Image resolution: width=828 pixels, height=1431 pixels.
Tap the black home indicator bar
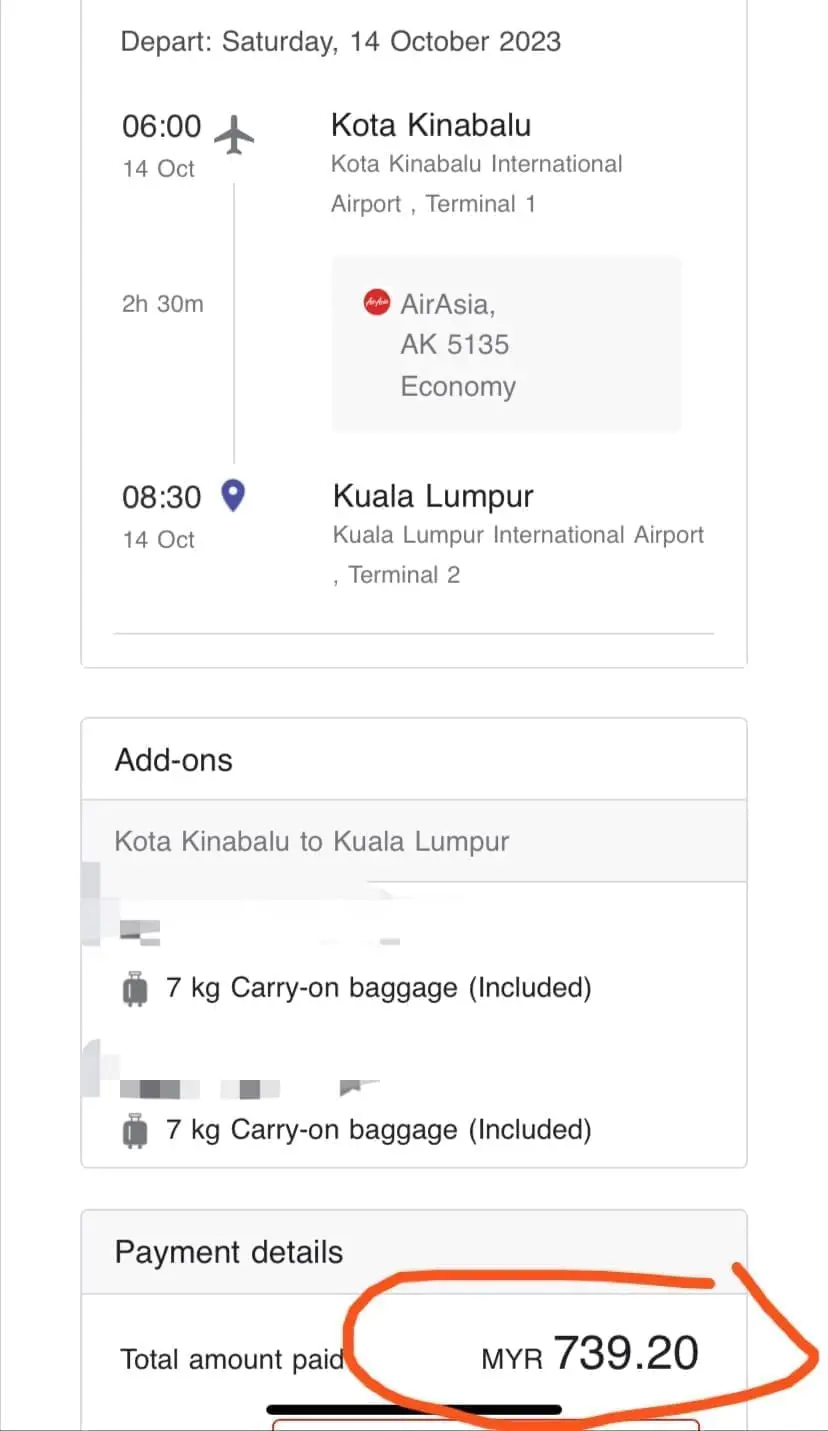[x=414, y=1410]
